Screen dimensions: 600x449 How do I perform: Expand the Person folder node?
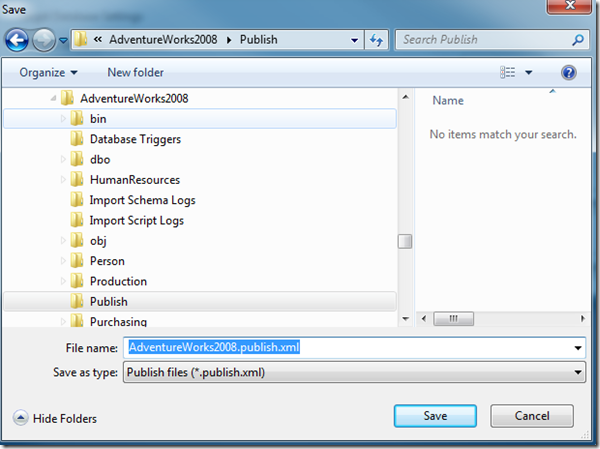[63, 261]
